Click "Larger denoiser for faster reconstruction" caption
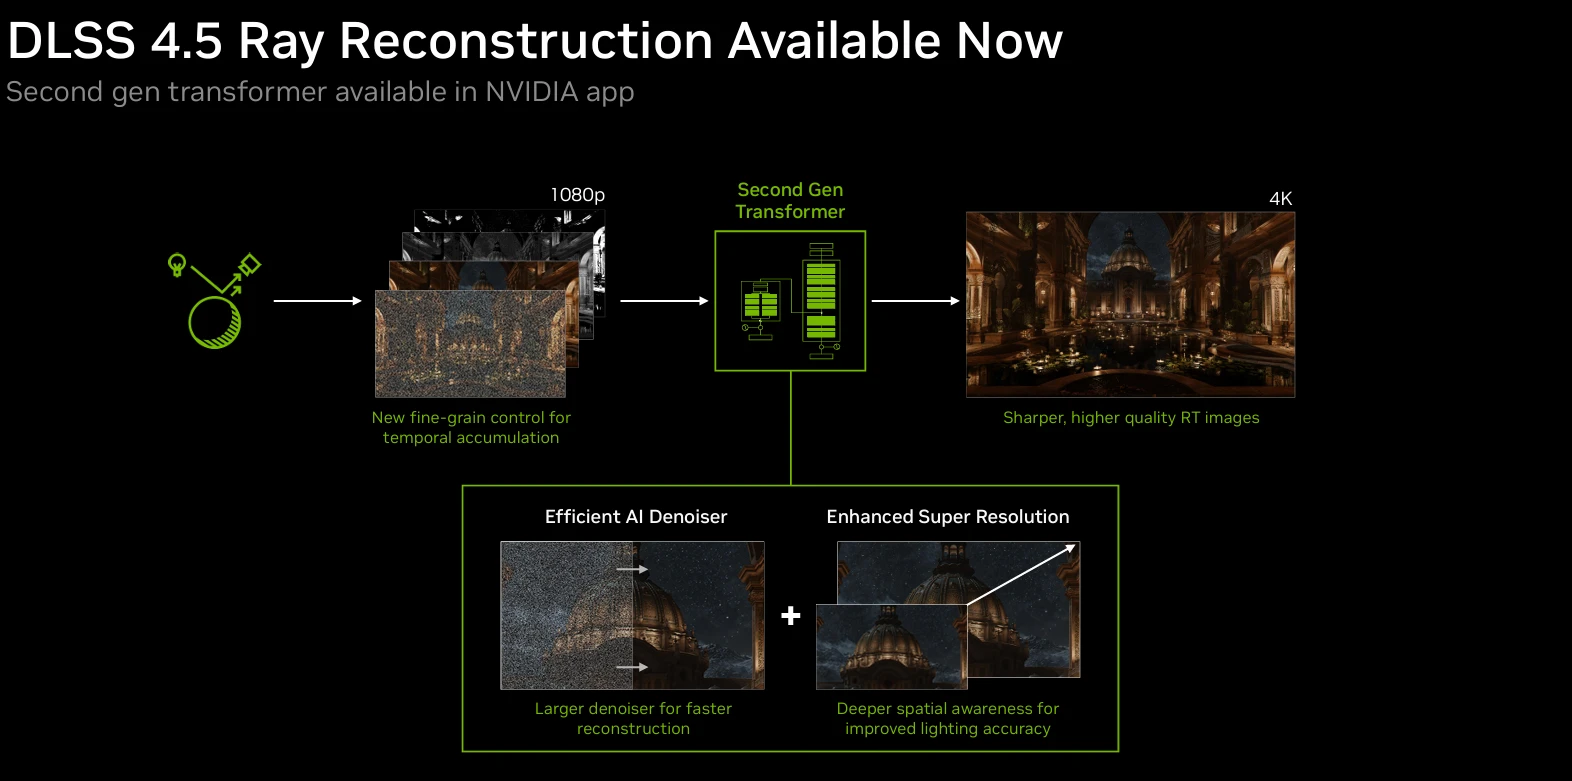This screenshot has width=1572, height=781. (633, 719)
